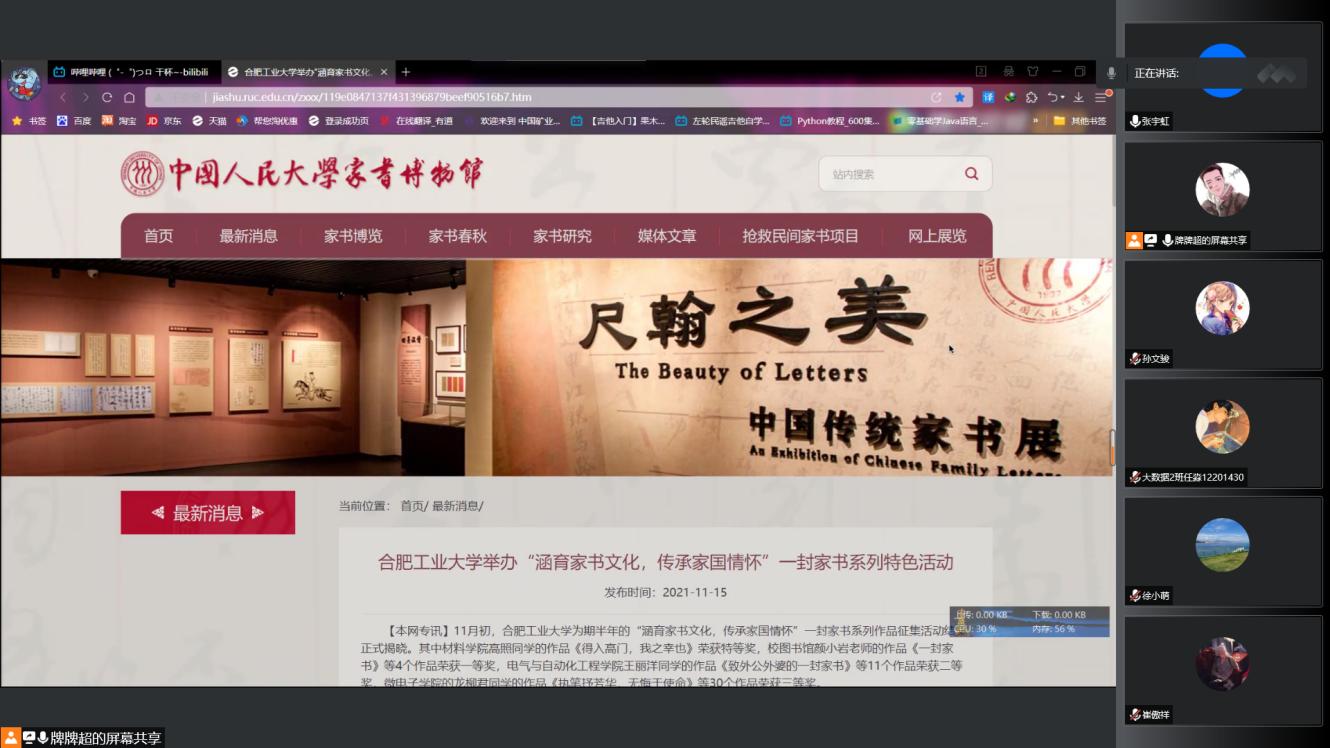Open the 京东 bookmark
1330x748 pixels.
164,121
